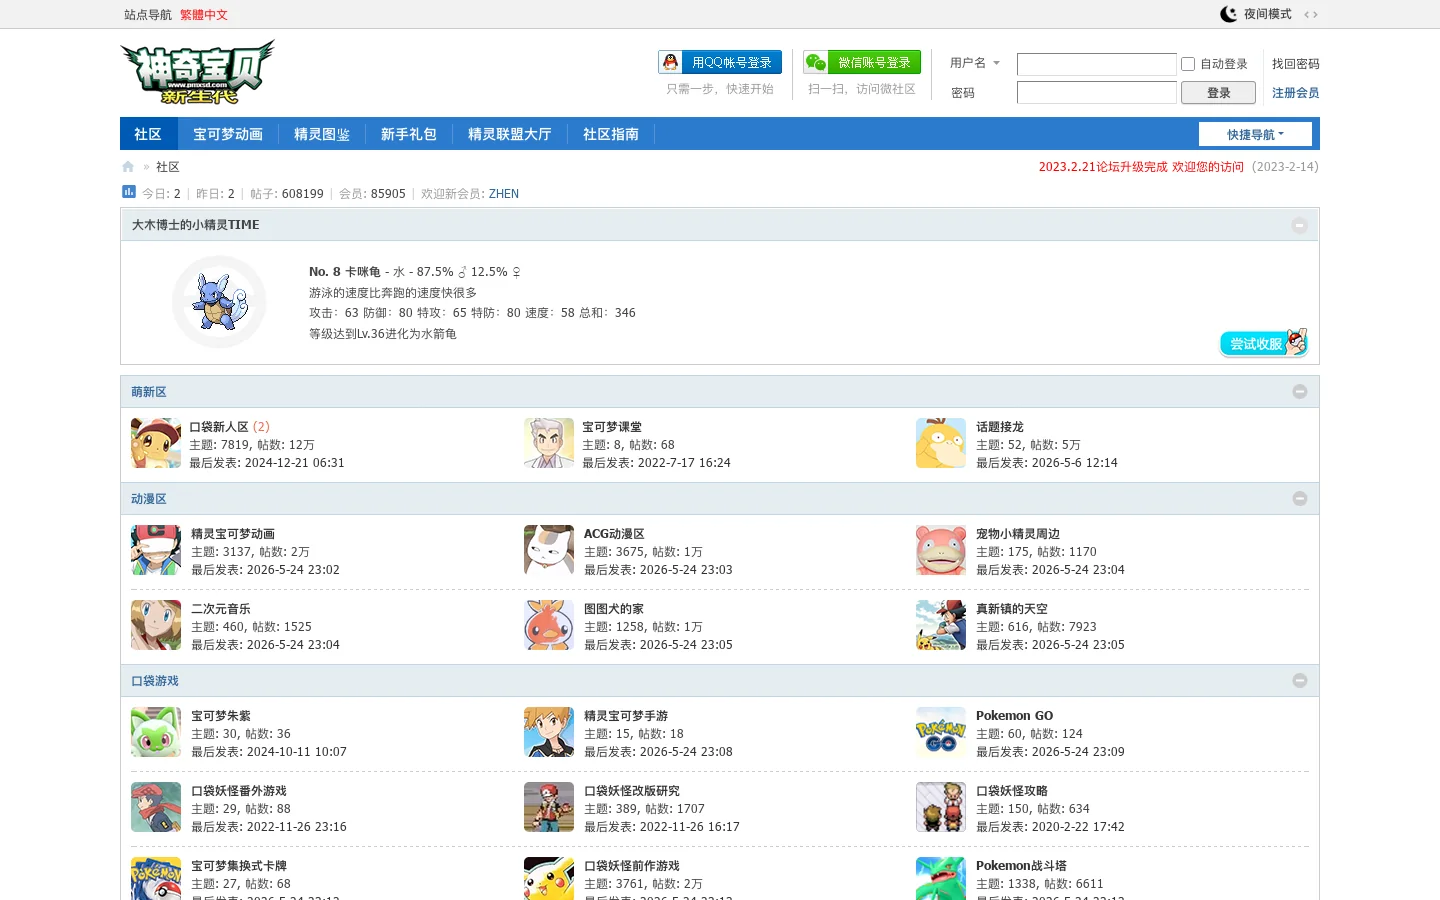The width and height of the screenshot is (1440, 900).
Task: Open 二次元音乐 forum icon
Action: (156, 625)
